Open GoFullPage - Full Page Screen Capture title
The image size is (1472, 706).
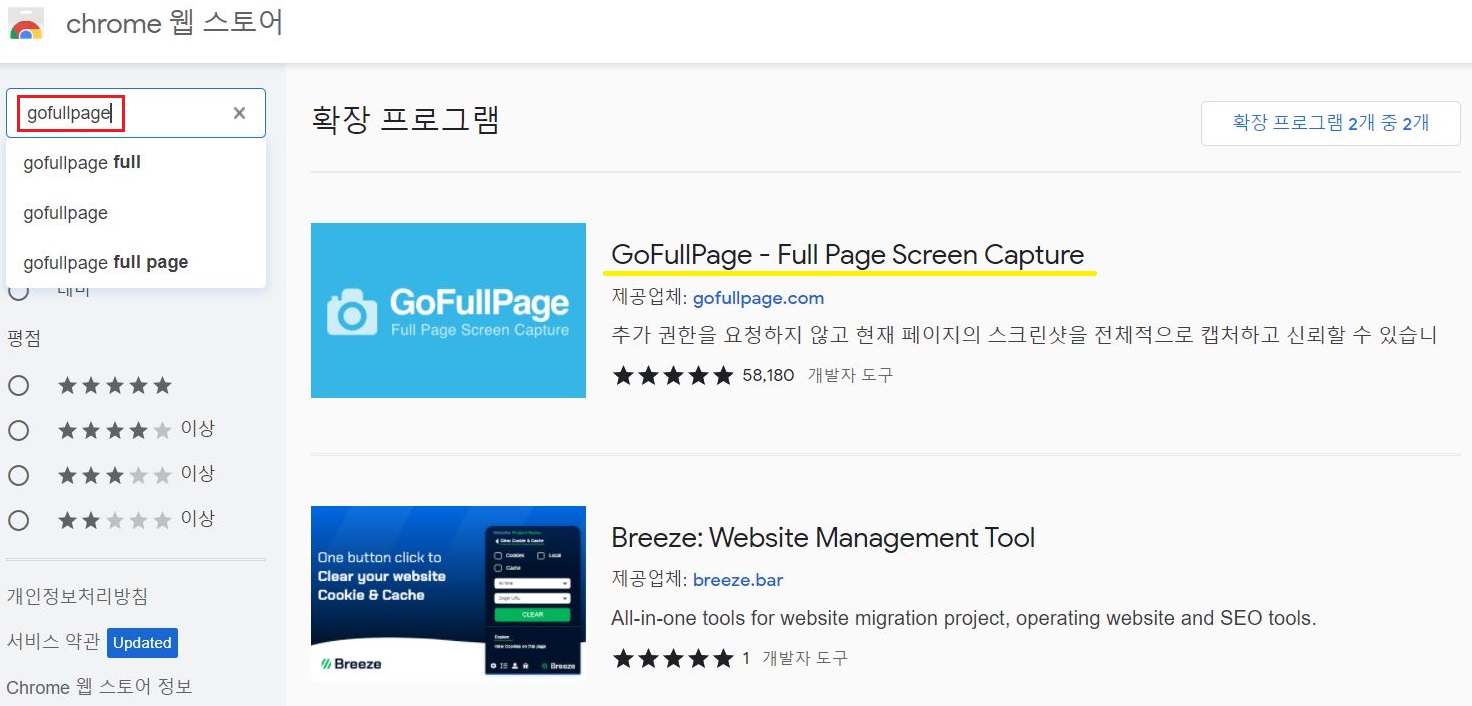click(848, 255)
